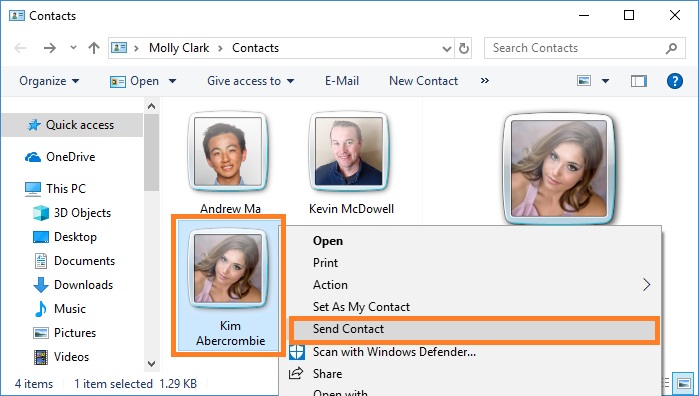This screenshot has height=396, width=699.
Task: Click the Contacts window title icon
Action: point(17,16)
